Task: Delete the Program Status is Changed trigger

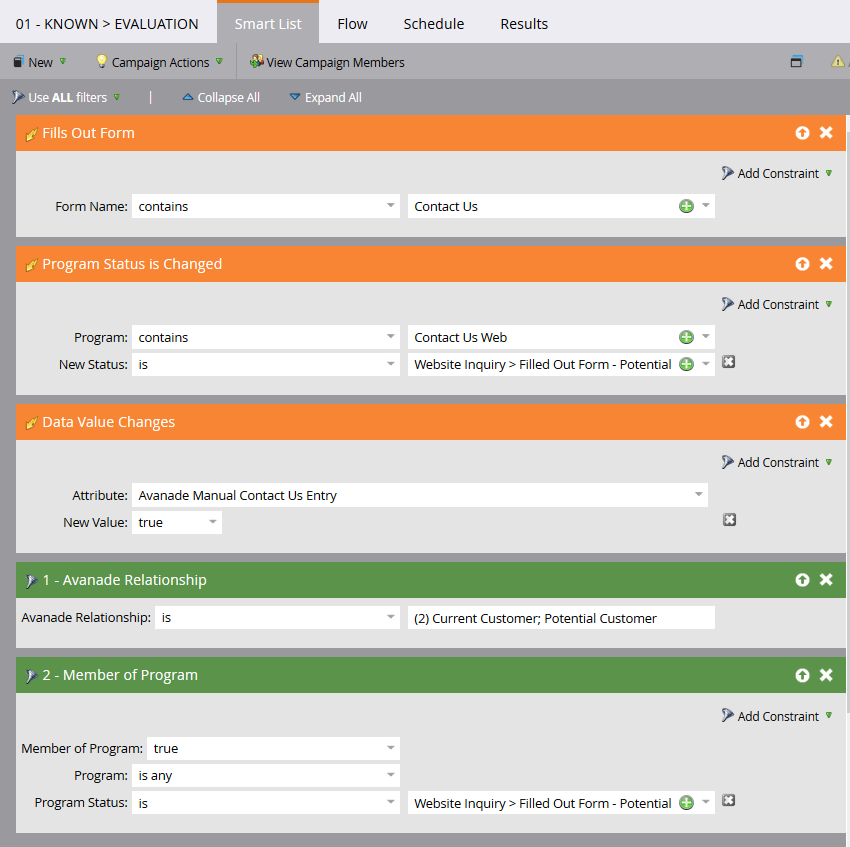Action: tap(826, 264)
